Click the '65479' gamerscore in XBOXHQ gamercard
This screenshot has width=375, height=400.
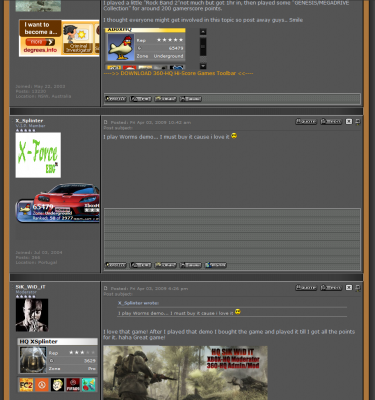pyautogui.click(x=176, y=48)
